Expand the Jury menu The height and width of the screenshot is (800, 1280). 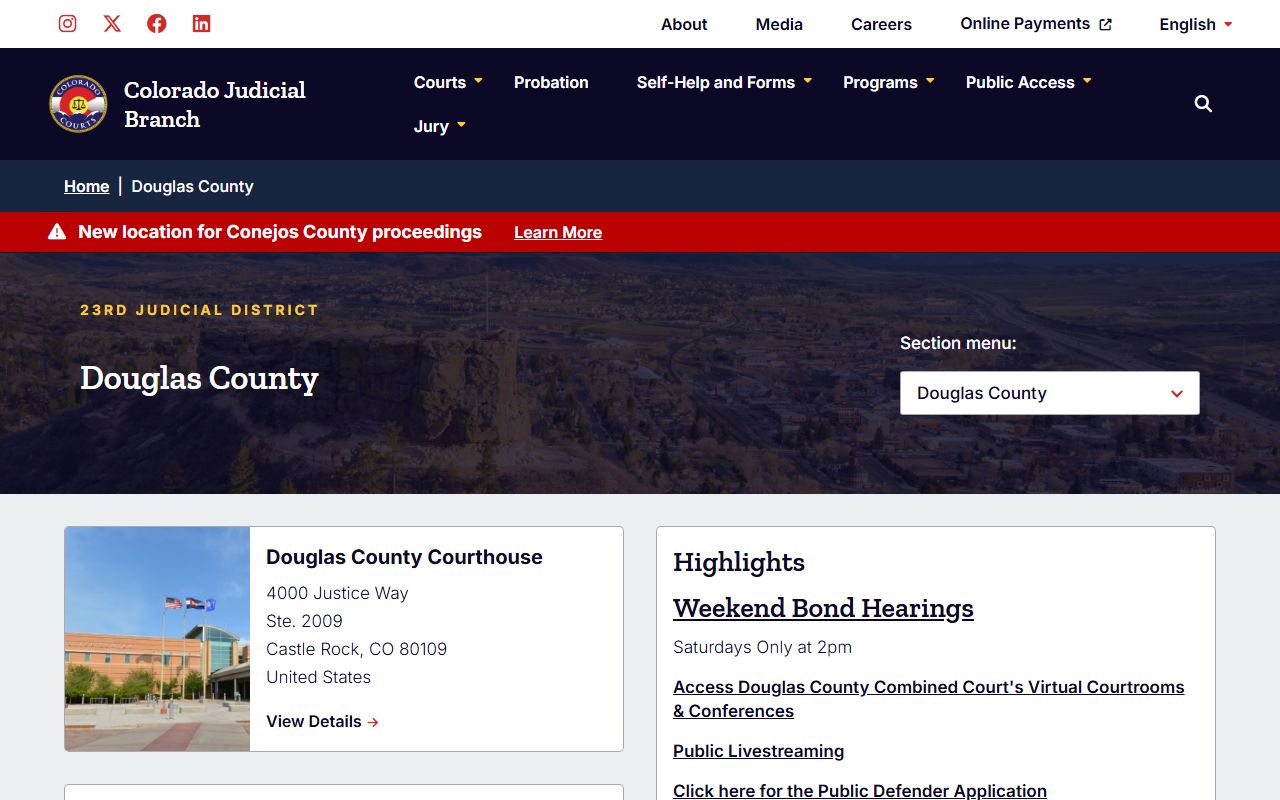coord(440,126)
